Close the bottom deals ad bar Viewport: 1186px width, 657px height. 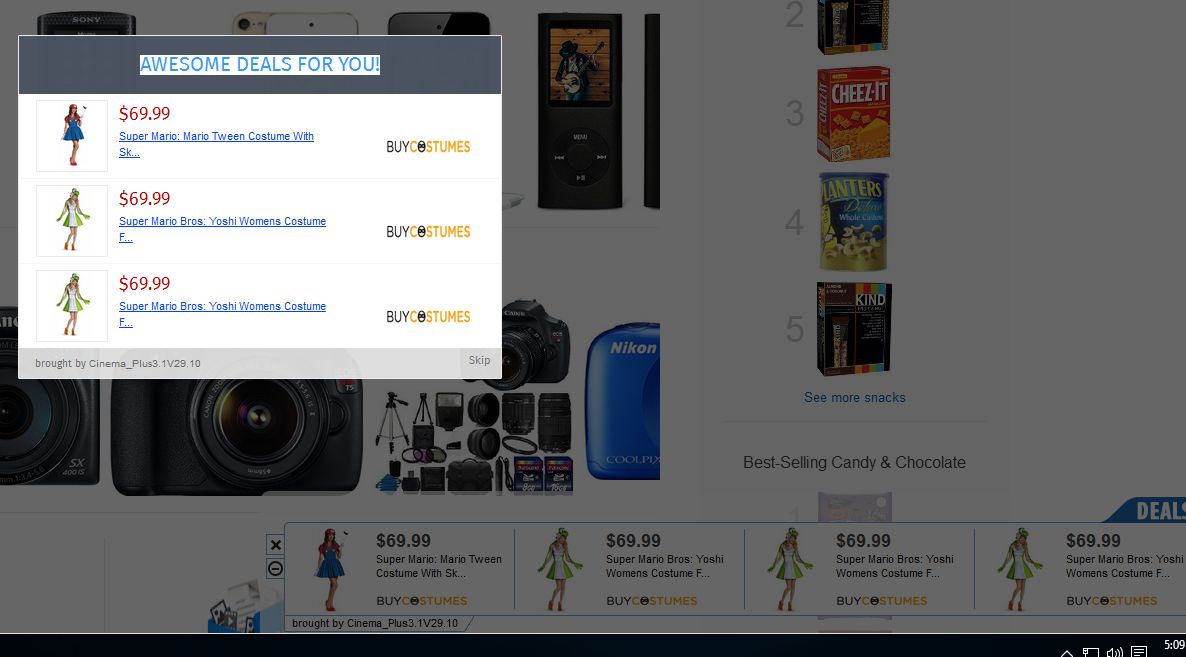point(275,544)
